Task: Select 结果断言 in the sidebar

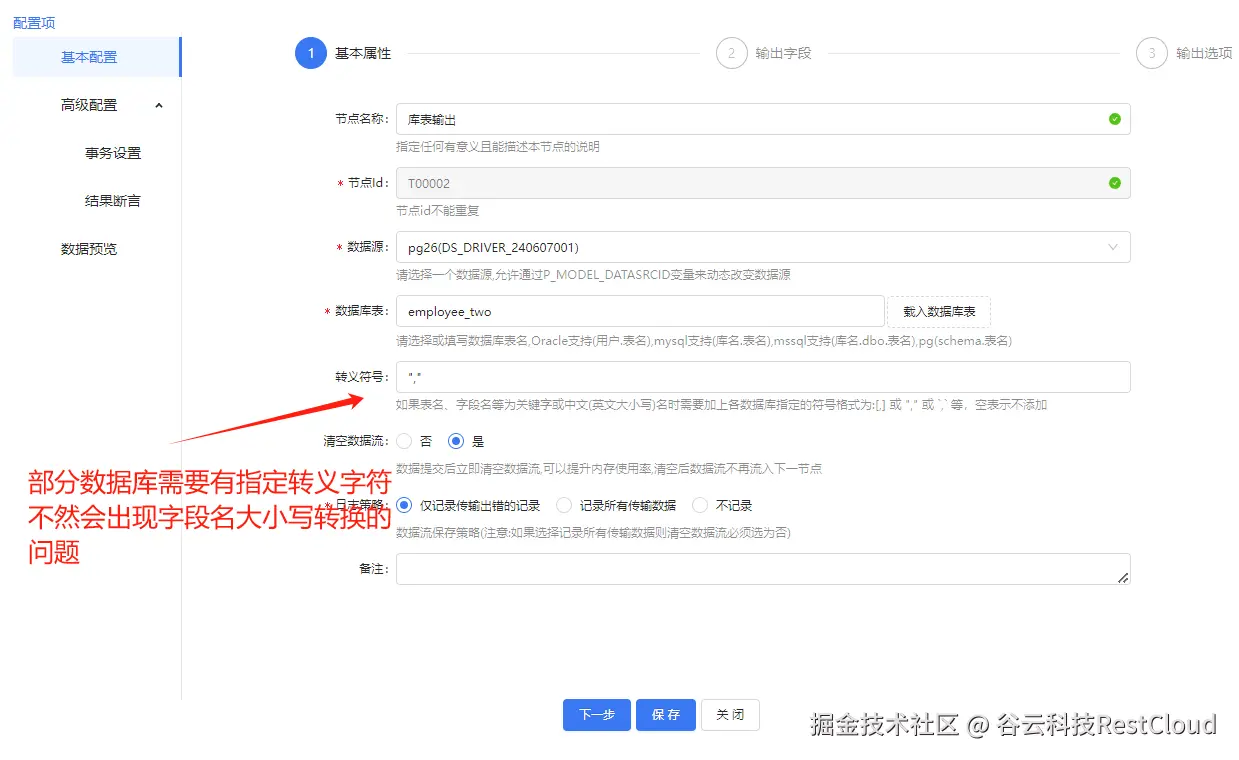Action: coord(113,201)
